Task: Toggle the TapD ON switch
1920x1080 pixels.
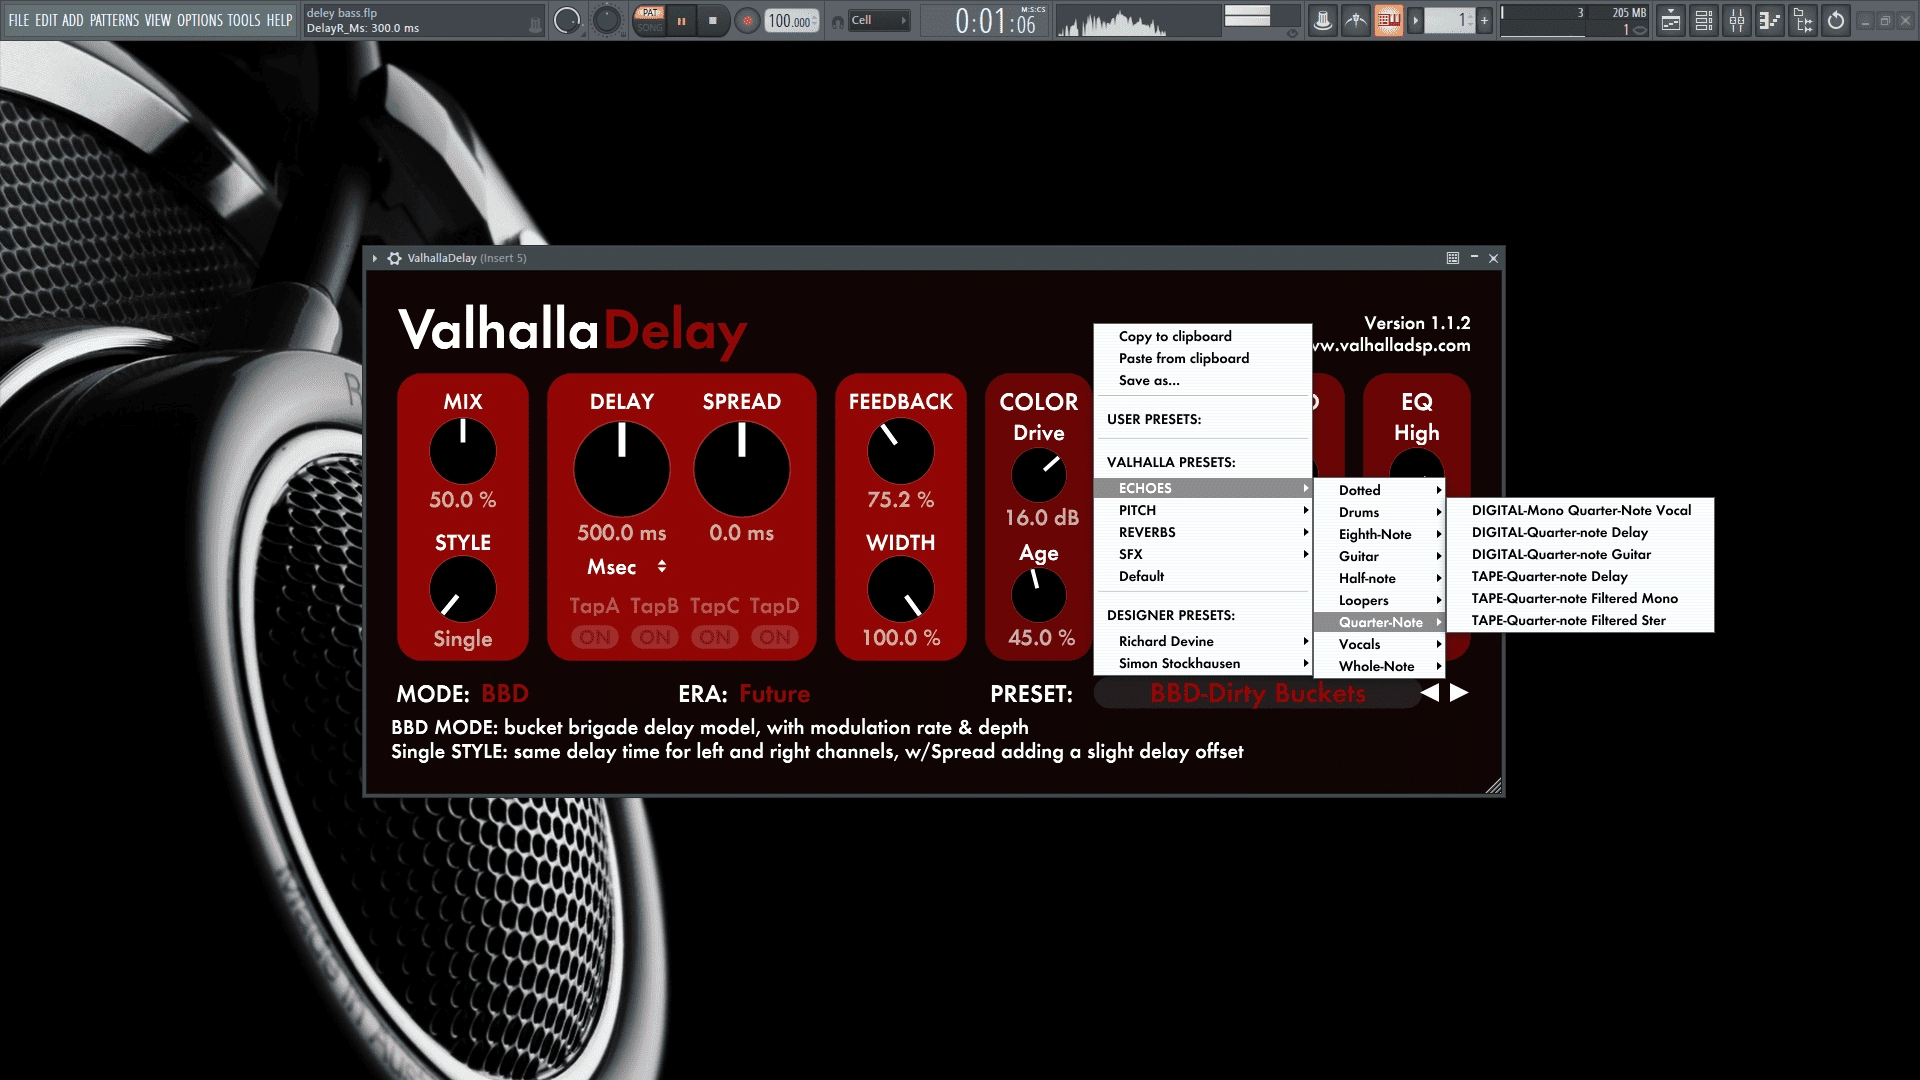Action: 775,637
